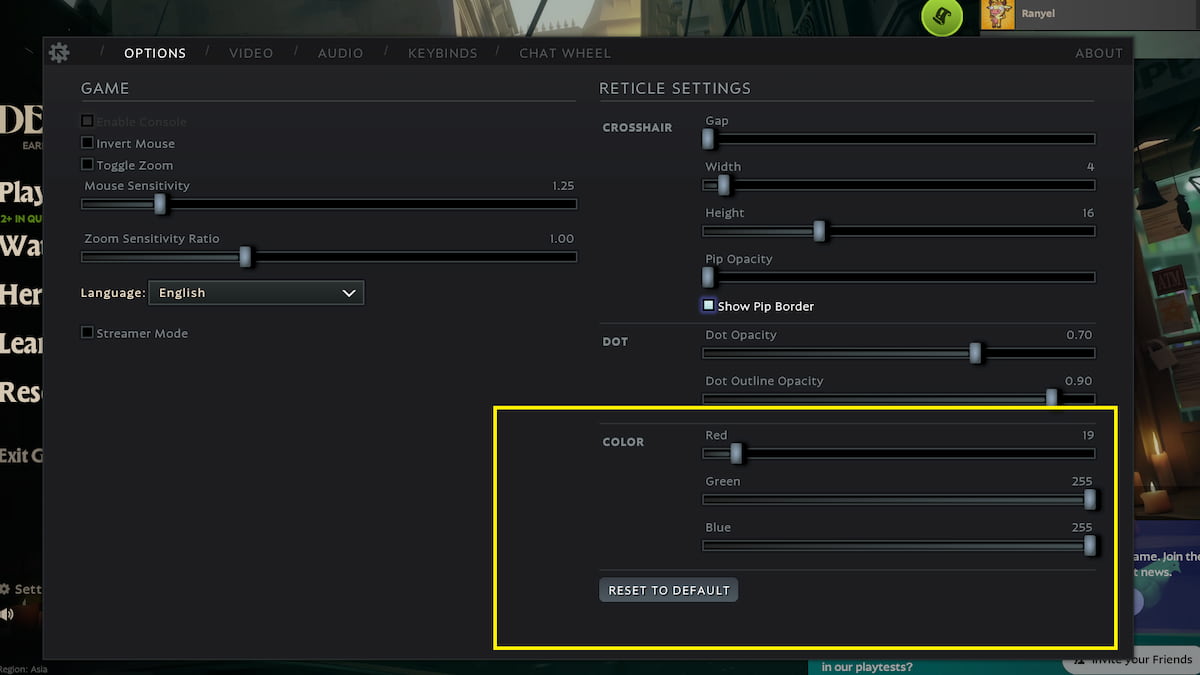Click the Dot Outline Opacity value 0.90

1080,381
